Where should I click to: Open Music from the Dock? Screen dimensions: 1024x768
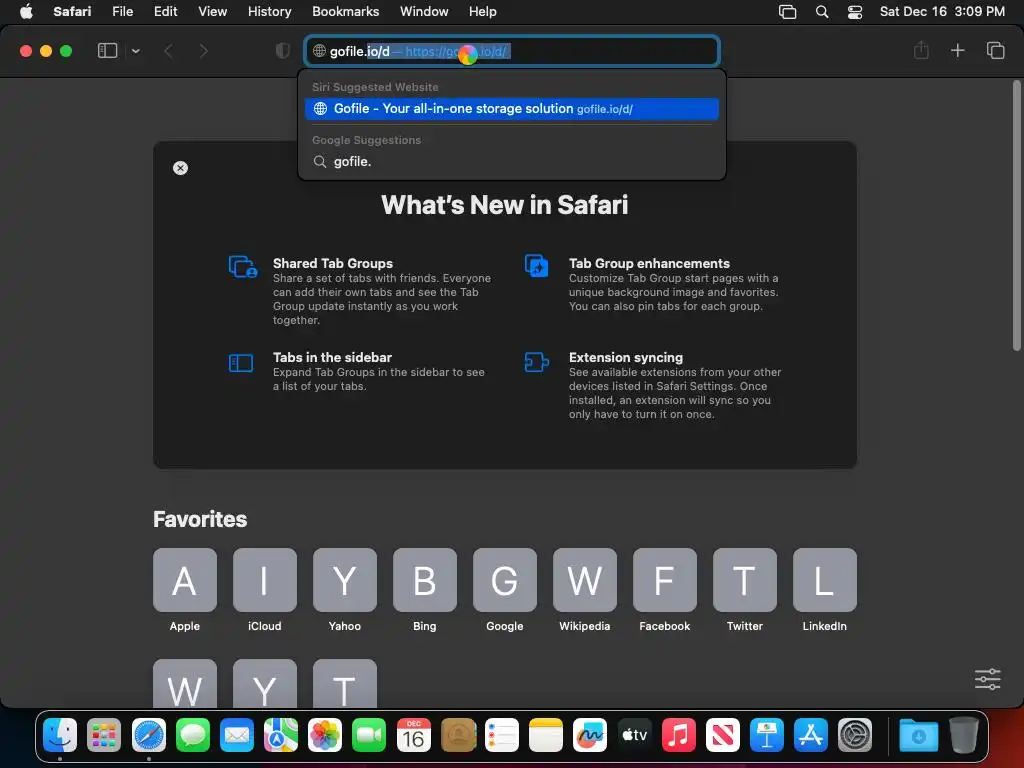679,735
